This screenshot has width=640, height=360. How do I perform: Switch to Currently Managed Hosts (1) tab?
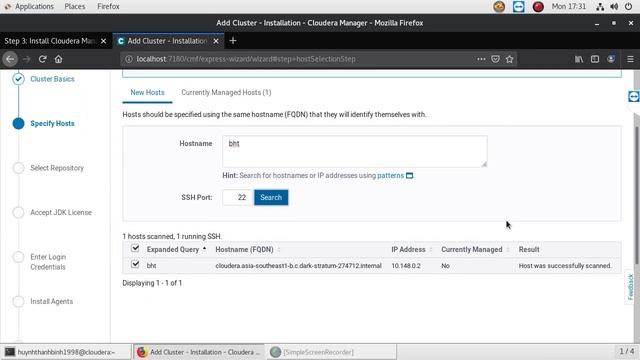coord(226,92)
